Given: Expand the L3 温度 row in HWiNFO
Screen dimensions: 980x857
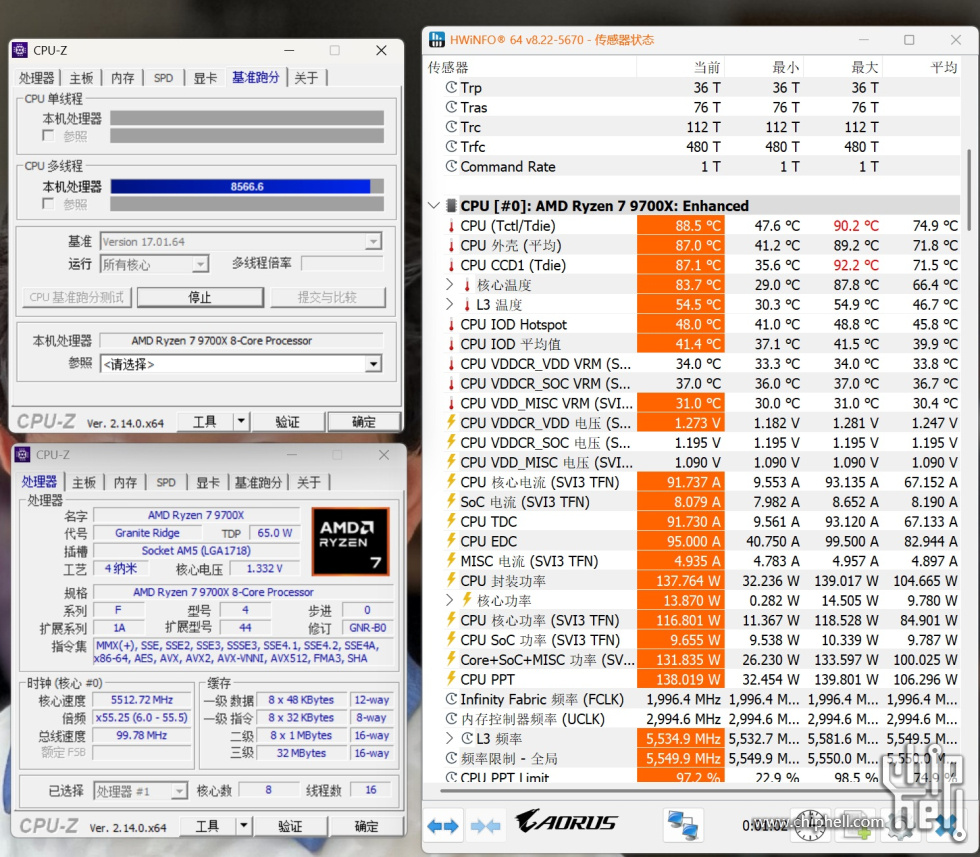Looking at the screenshot, I should (449, 304).
